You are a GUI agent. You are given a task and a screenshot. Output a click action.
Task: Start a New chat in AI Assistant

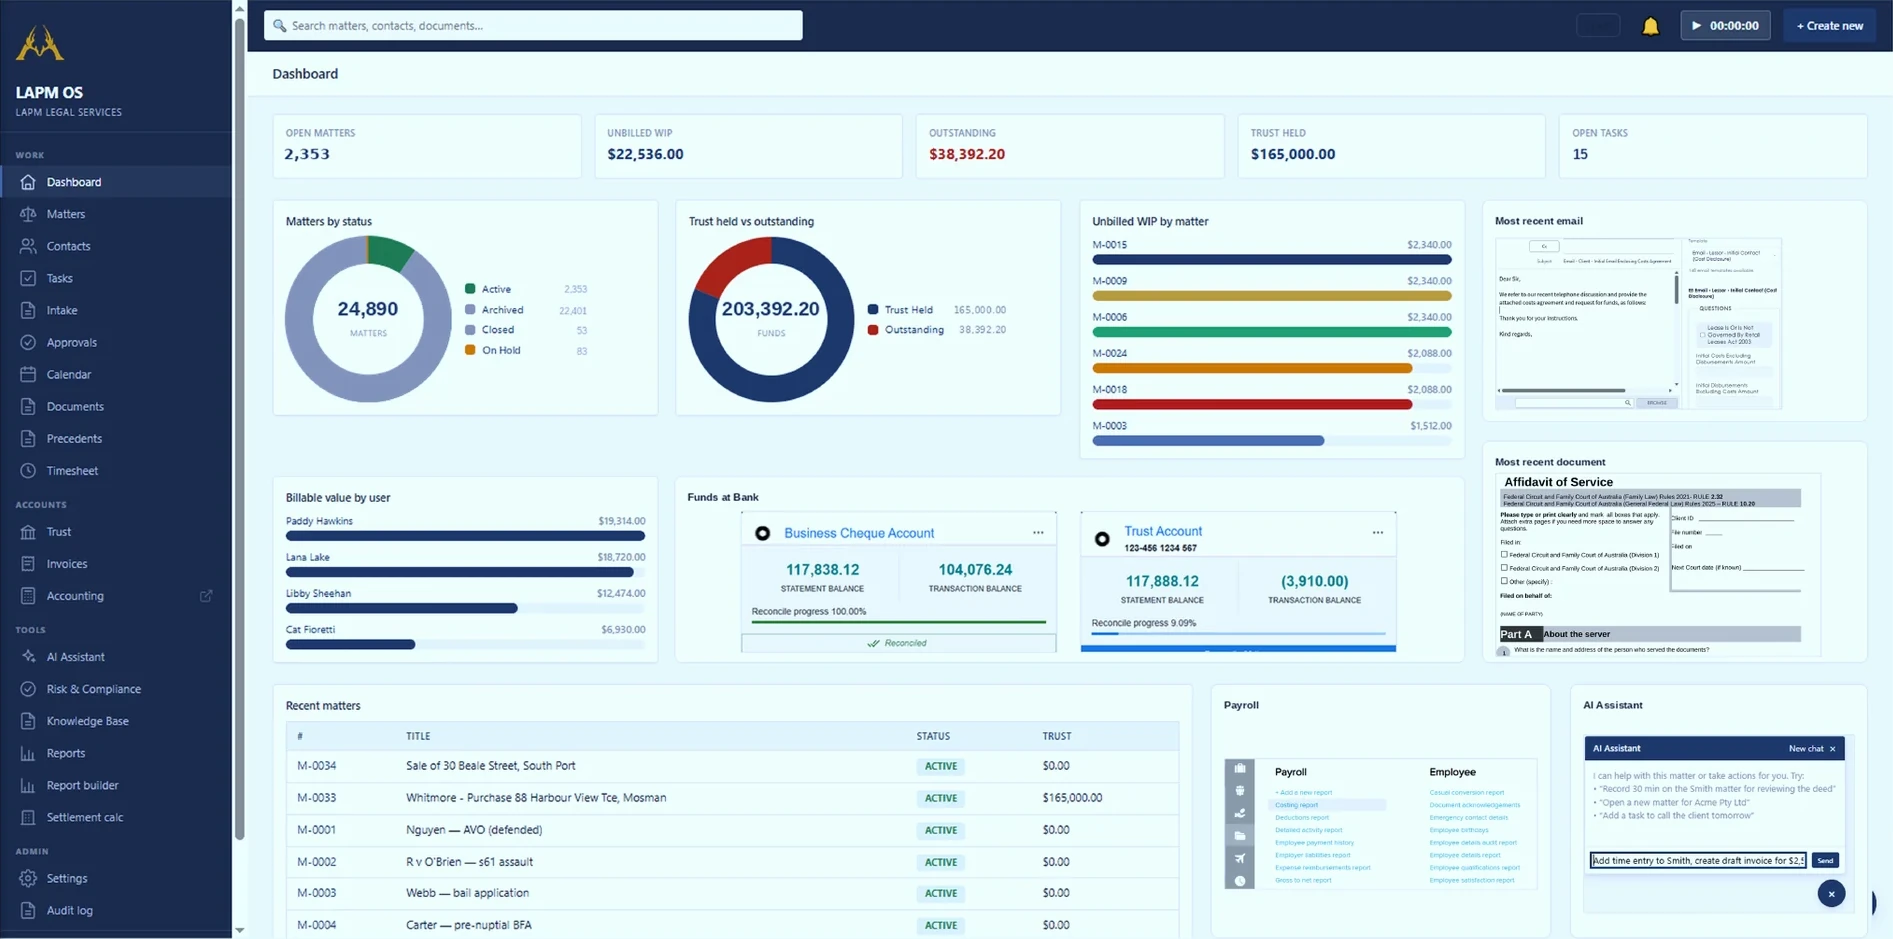coord(1805,748)
